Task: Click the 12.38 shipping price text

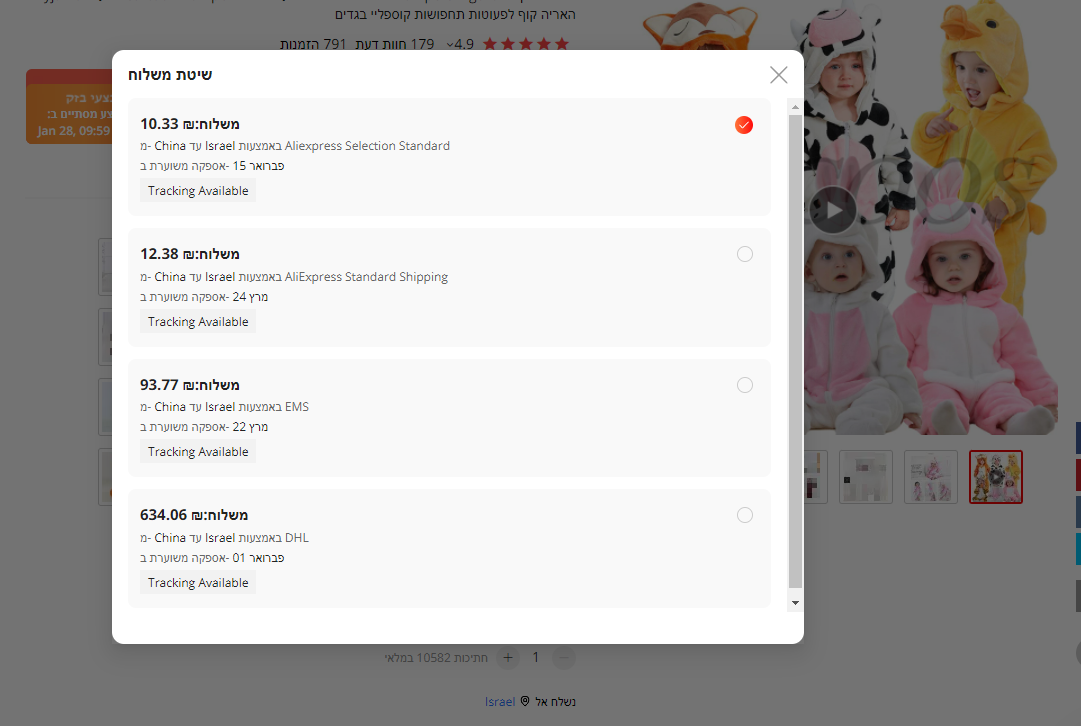Action: click(190, 254)
